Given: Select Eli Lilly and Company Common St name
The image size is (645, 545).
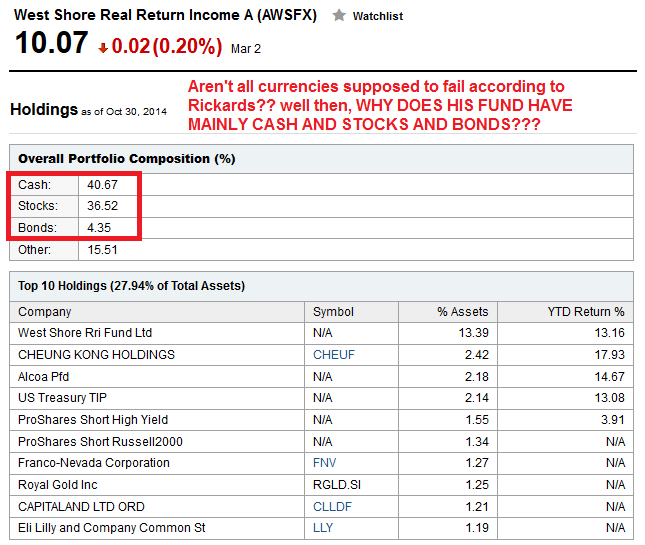Looking at the screenshot, I should pos(111,528).
